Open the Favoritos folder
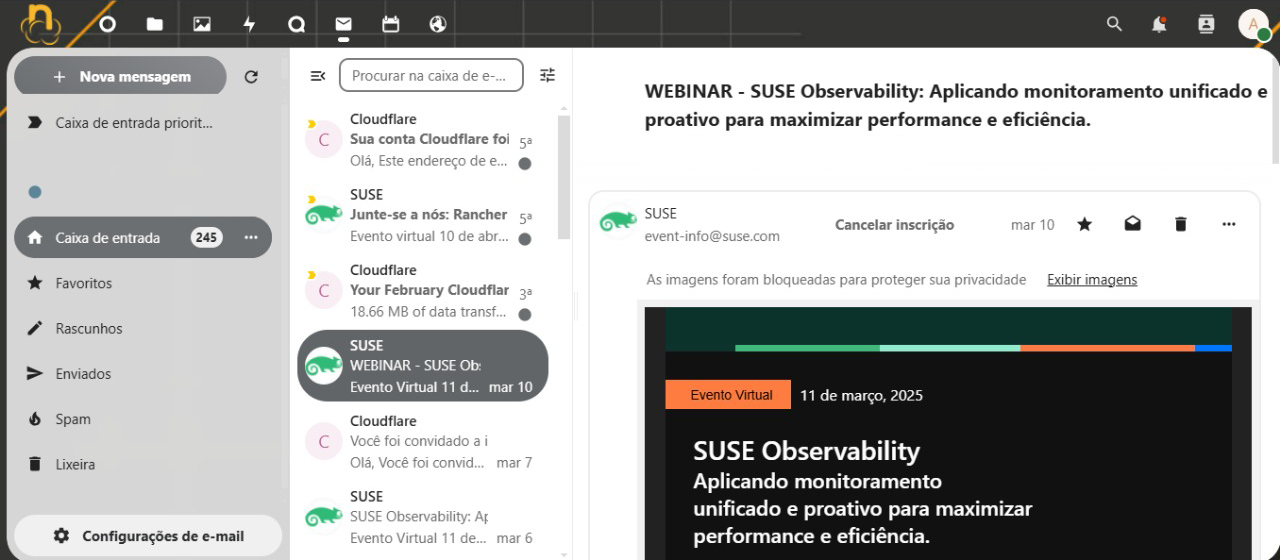1280x560 pixels. coord(143,283)
